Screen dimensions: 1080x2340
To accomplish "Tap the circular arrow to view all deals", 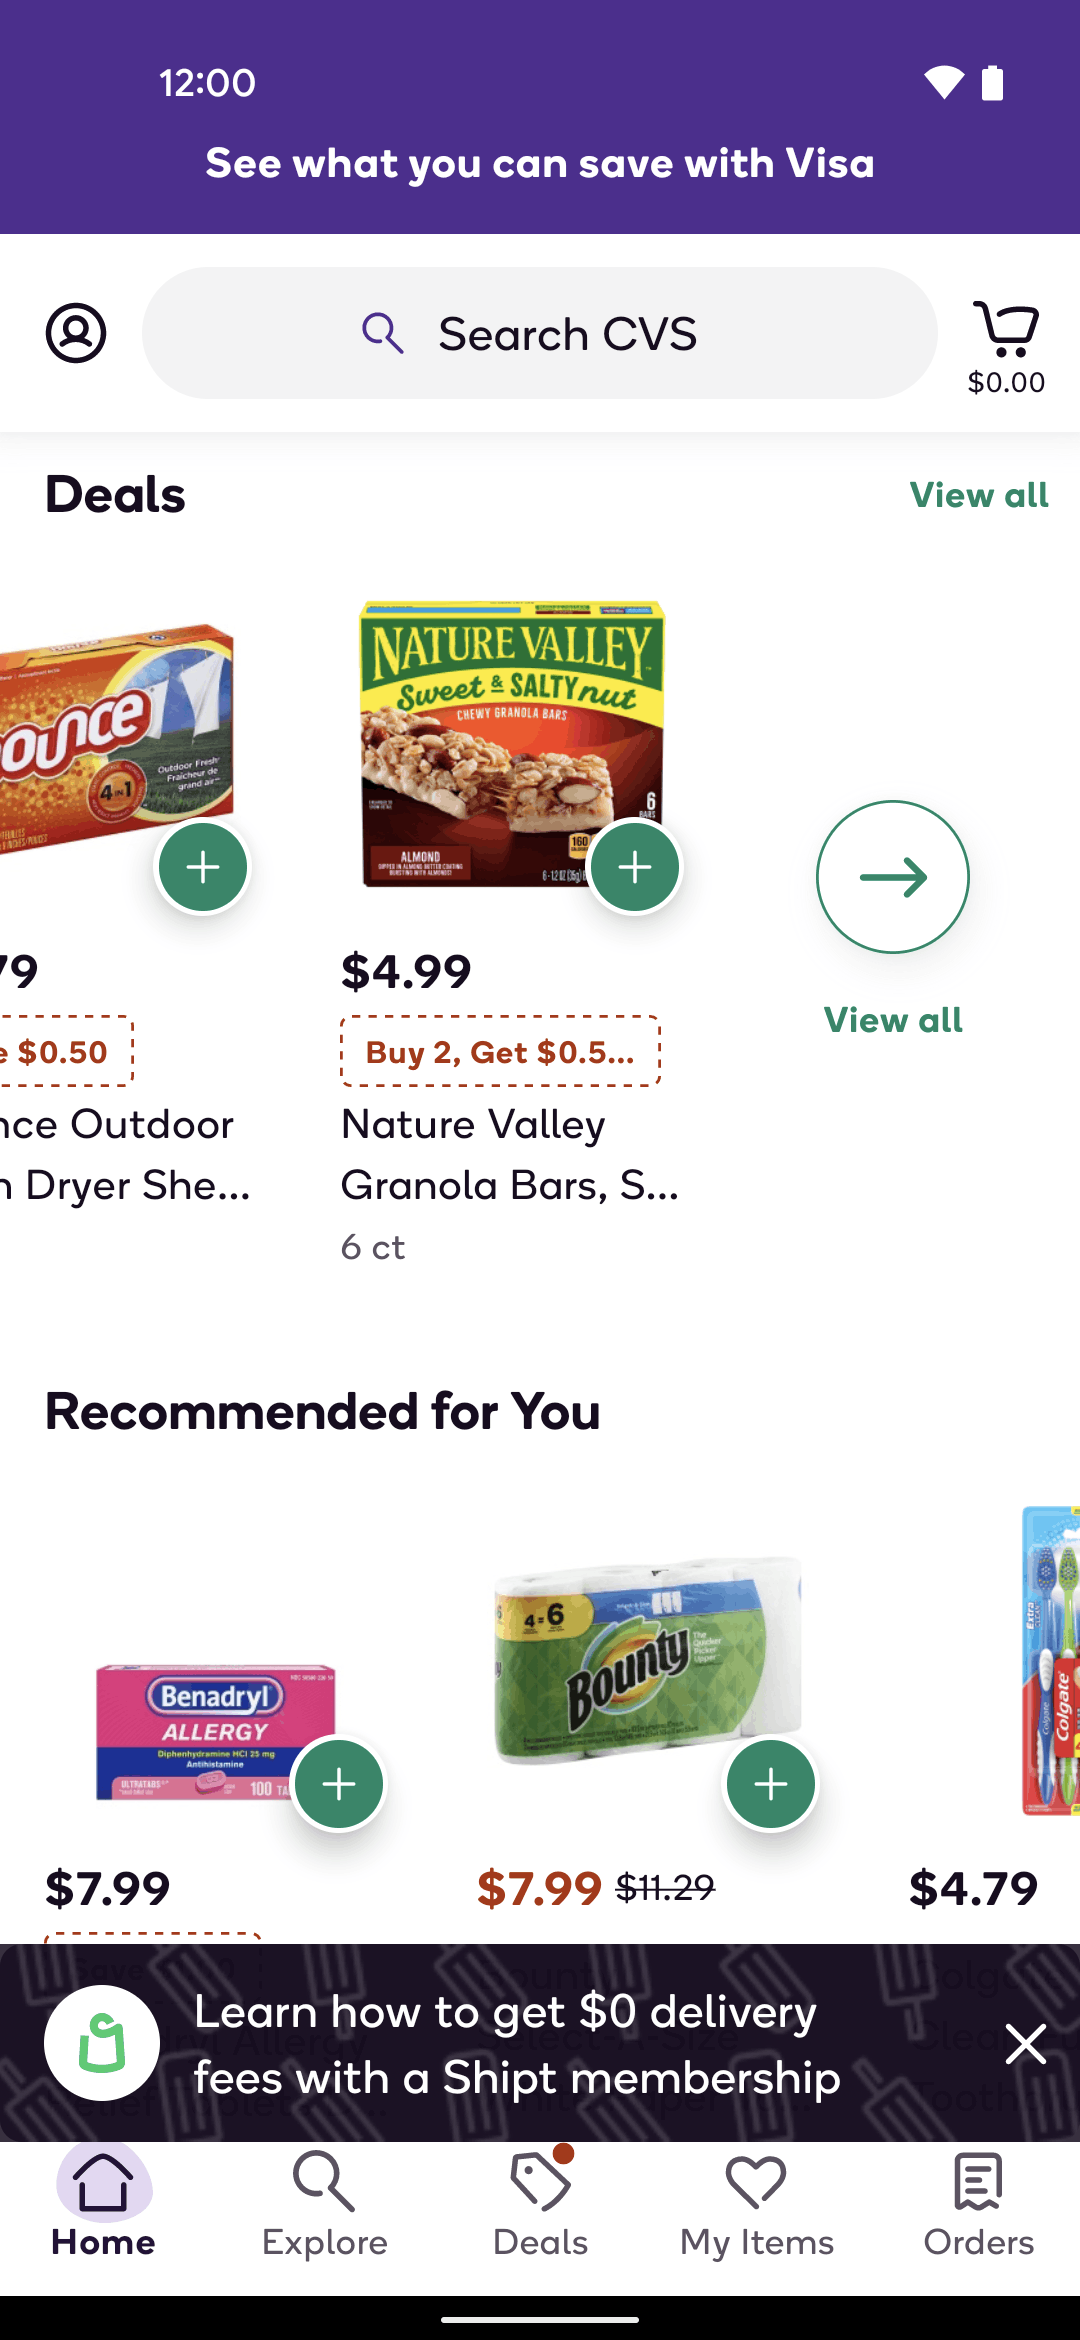I will point(893,877).
